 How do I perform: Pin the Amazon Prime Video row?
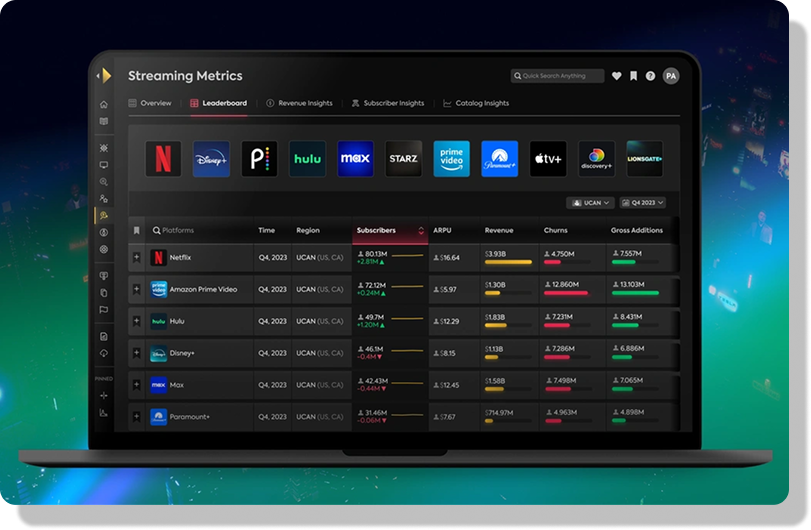[x=137, y=290]
